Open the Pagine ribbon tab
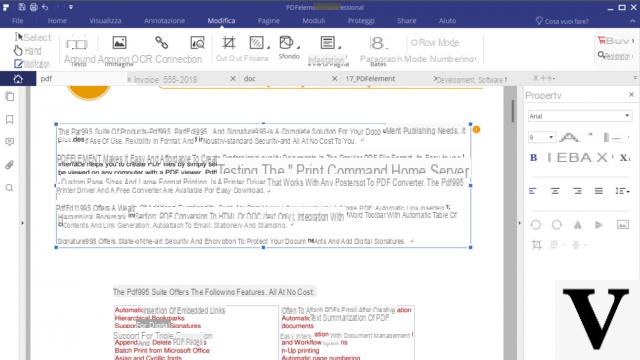 (x=269, y=20)
